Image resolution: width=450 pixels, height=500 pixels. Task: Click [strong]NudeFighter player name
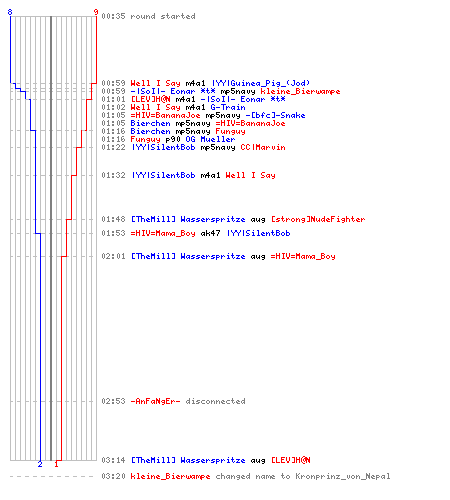click(318, 219)
